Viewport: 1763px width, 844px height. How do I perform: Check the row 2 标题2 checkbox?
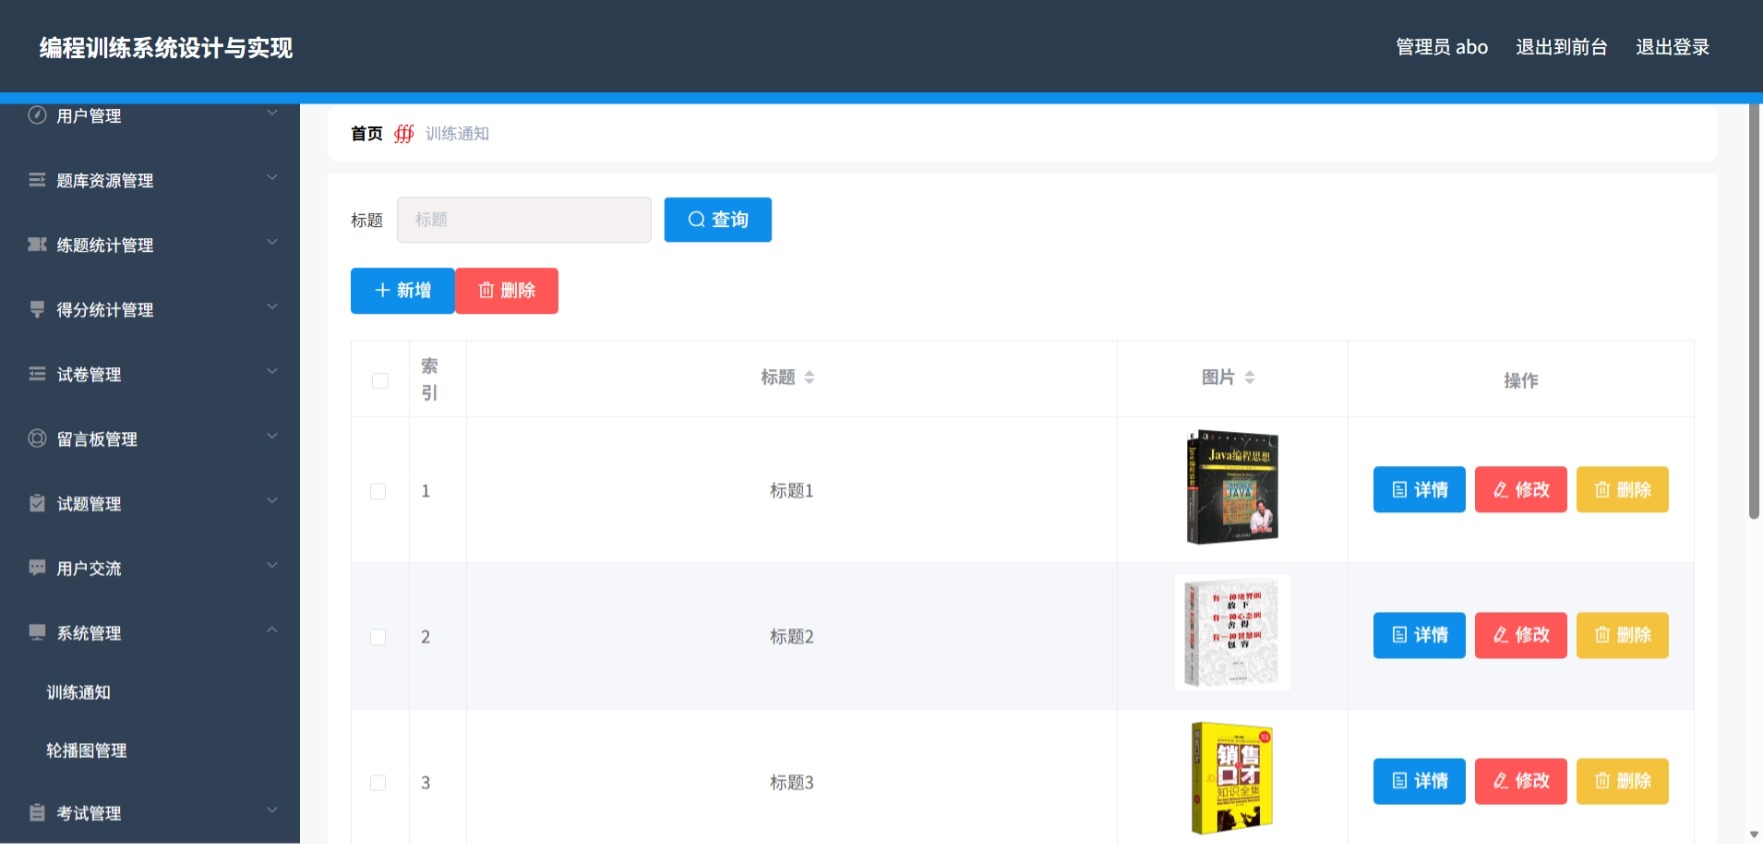(378, 637)
